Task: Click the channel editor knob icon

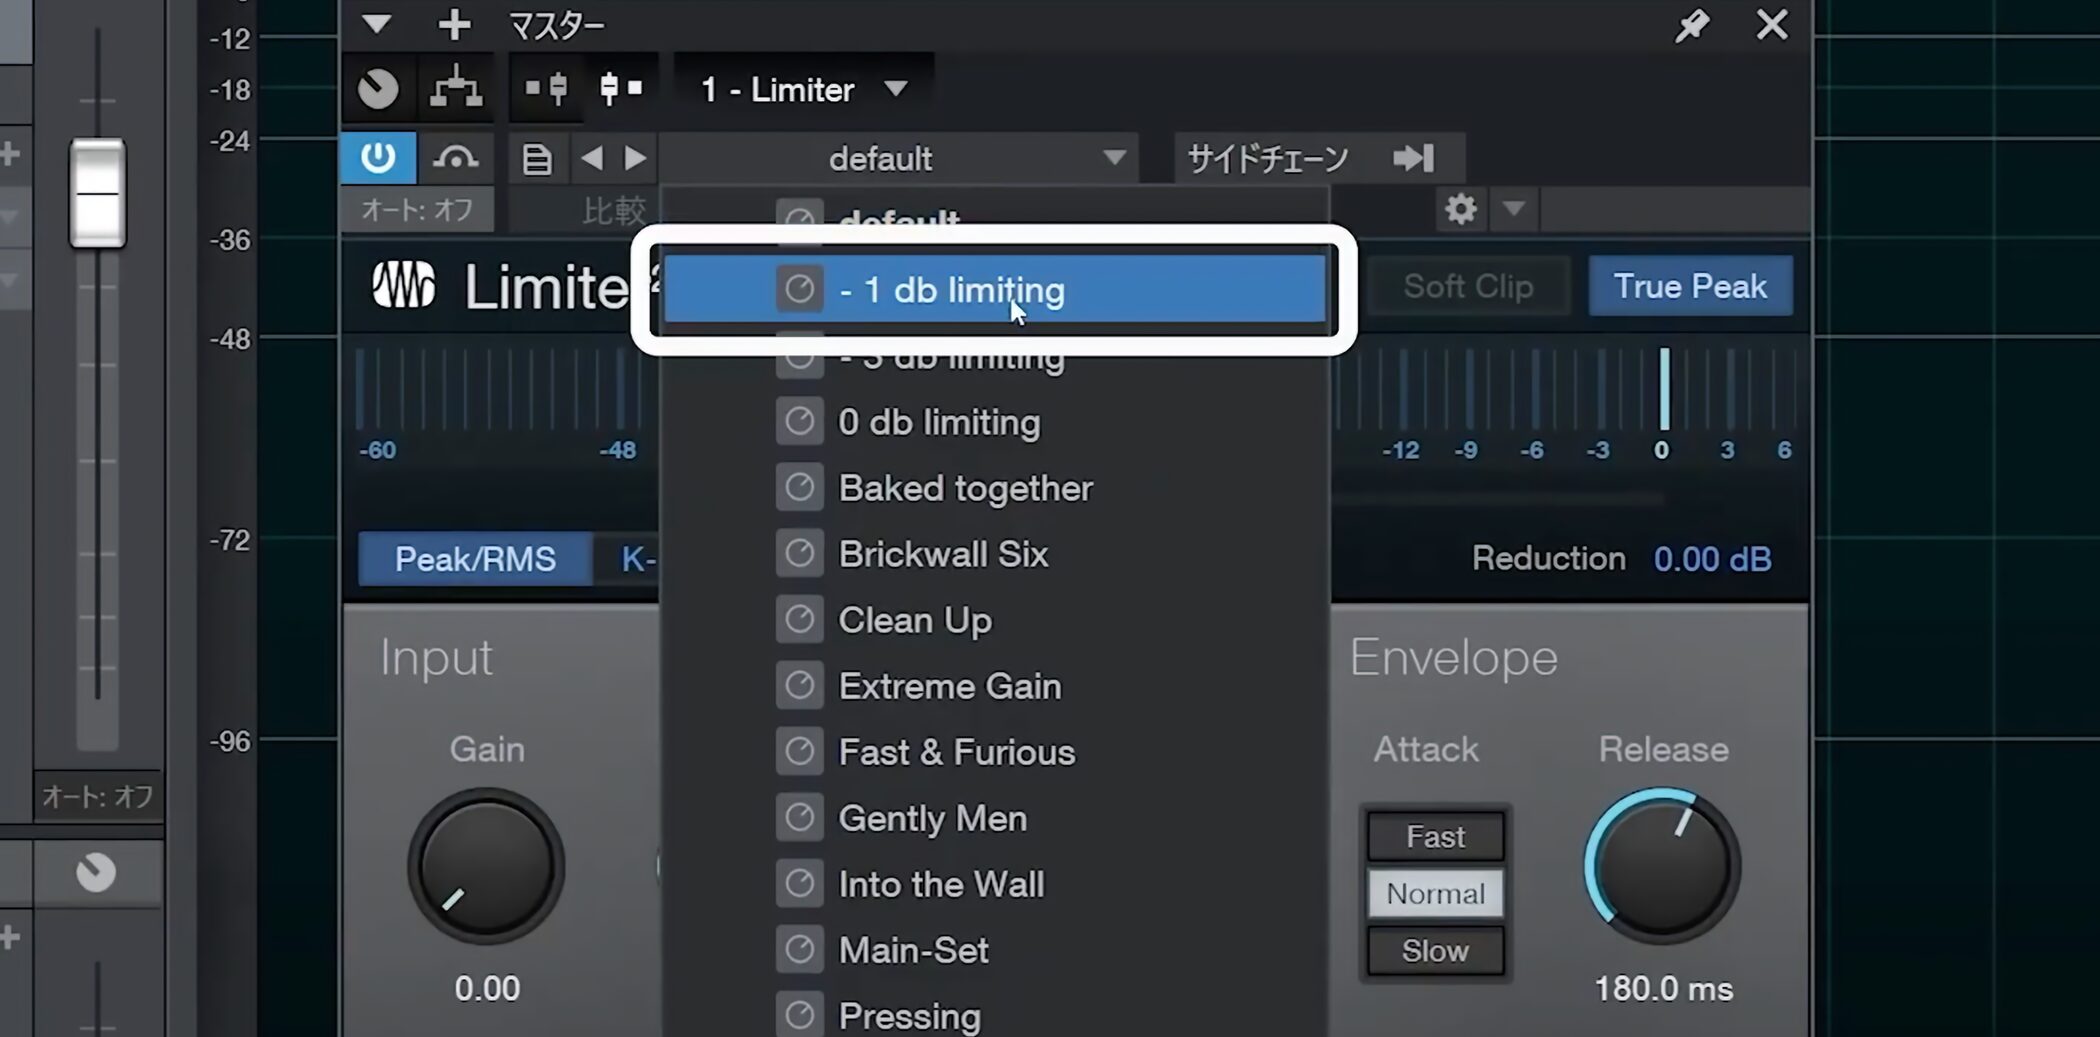Action: point(378,89)
